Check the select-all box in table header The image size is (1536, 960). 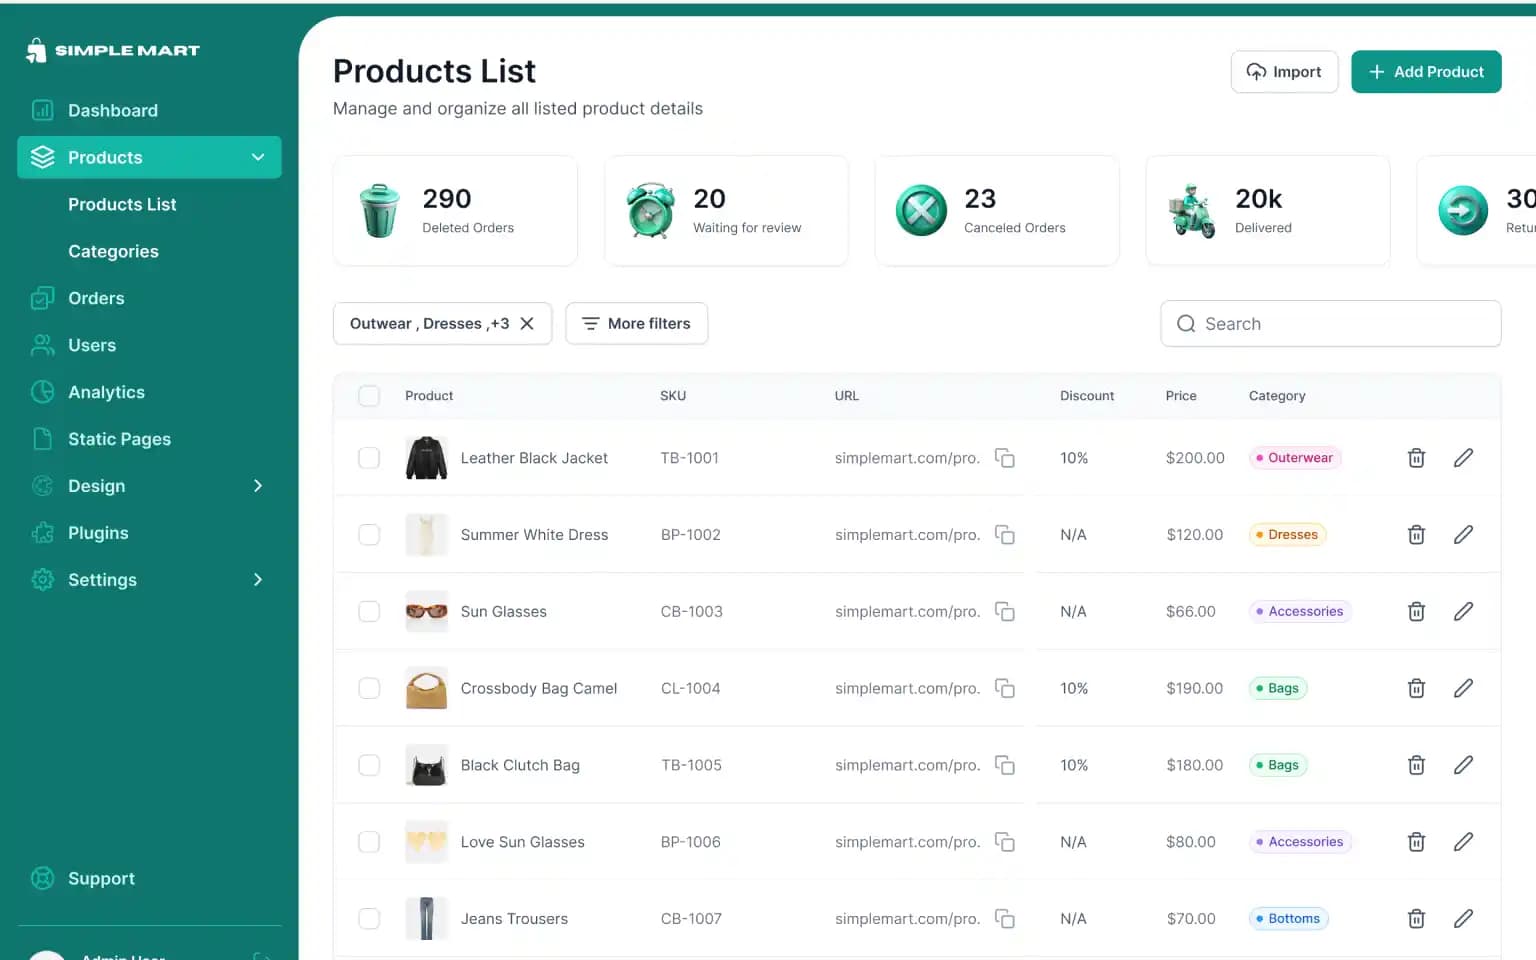click(x=369, y=396)
